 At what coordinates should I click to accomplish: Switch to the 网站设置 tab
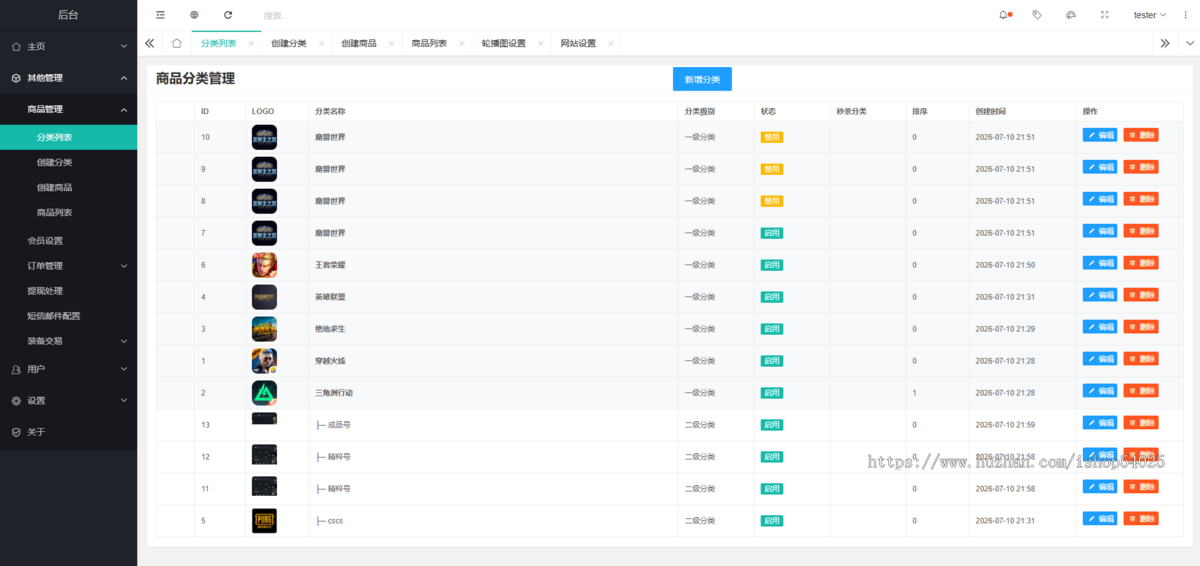(x=578, y=44)
